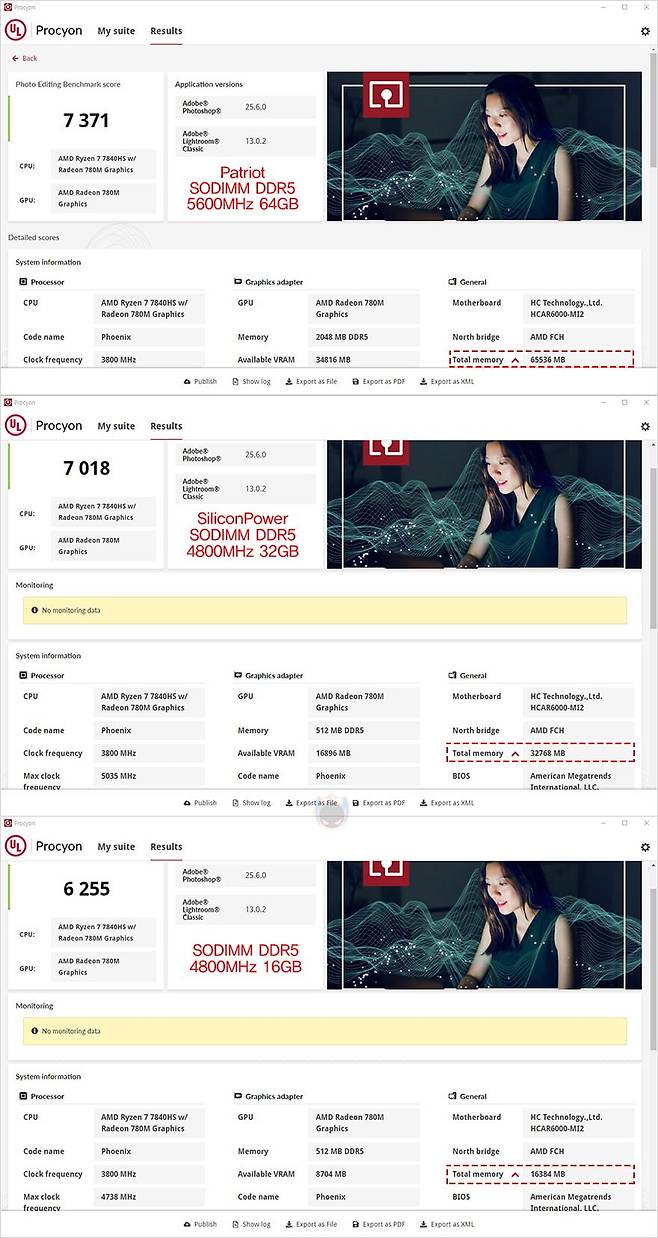Click the benchmark image beside the SiliconPower 32GB label
This screenshot has width=658, height=1238.
click(484, 504)
